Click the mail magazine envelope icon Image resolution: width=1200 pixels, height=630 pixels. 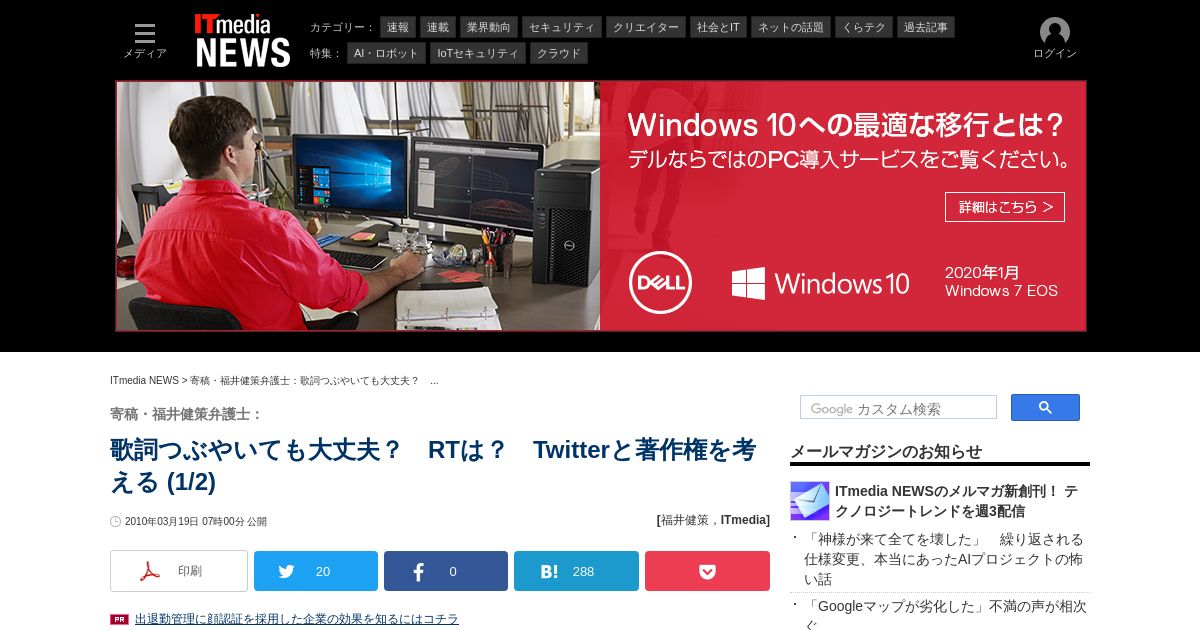(810, 501)
